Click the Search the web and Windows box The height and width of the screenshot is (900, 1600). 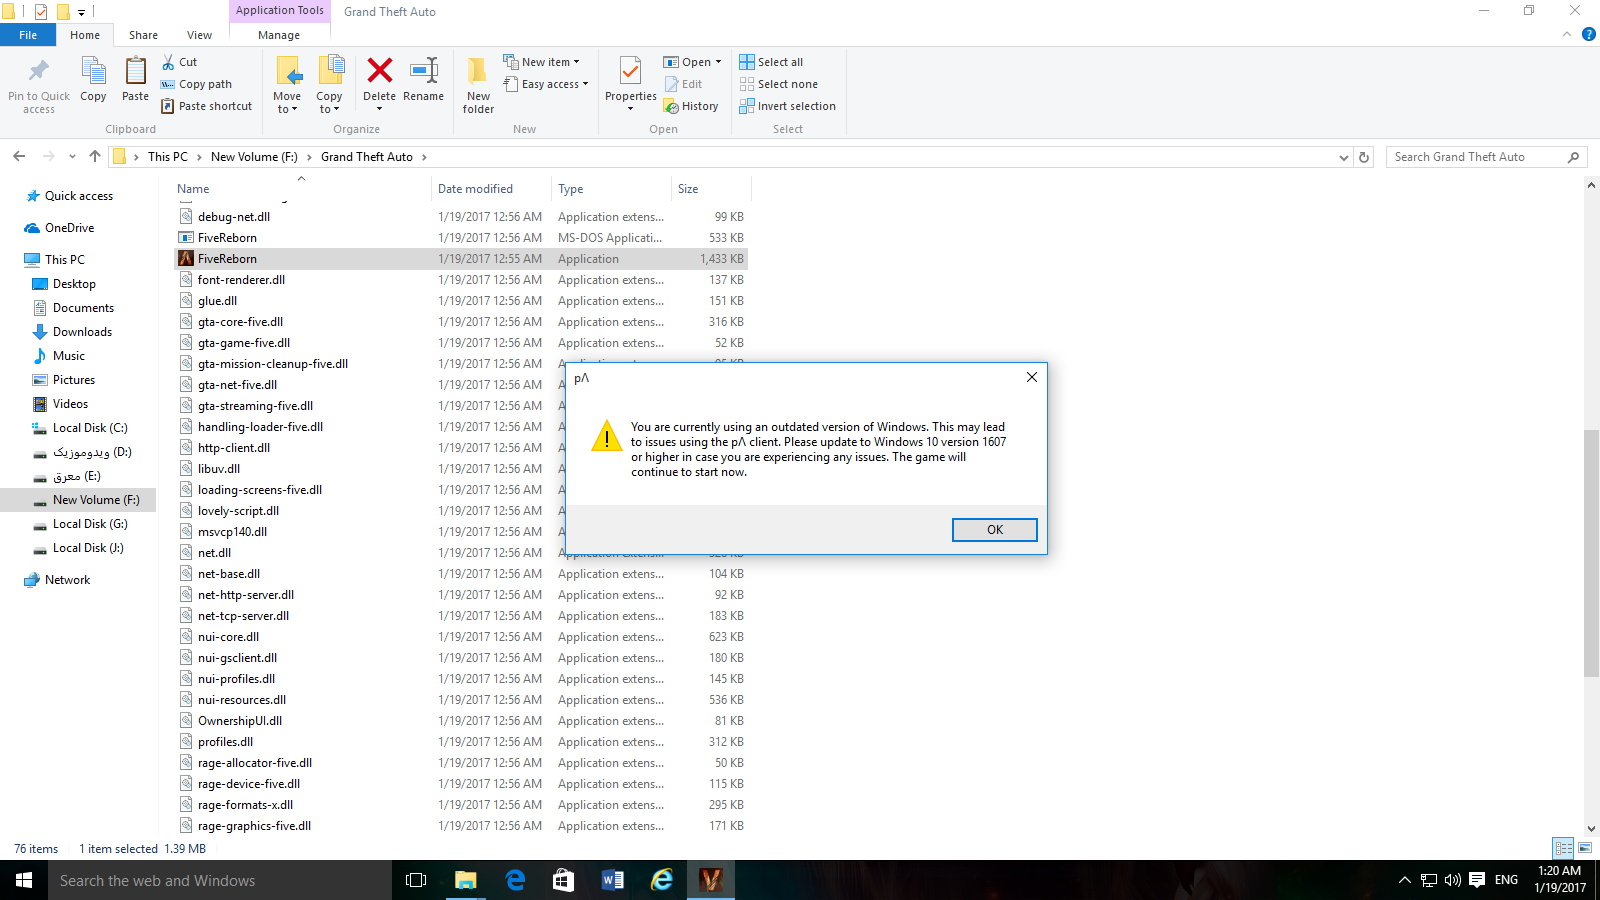pyautogui.click(x=220, y=880)
